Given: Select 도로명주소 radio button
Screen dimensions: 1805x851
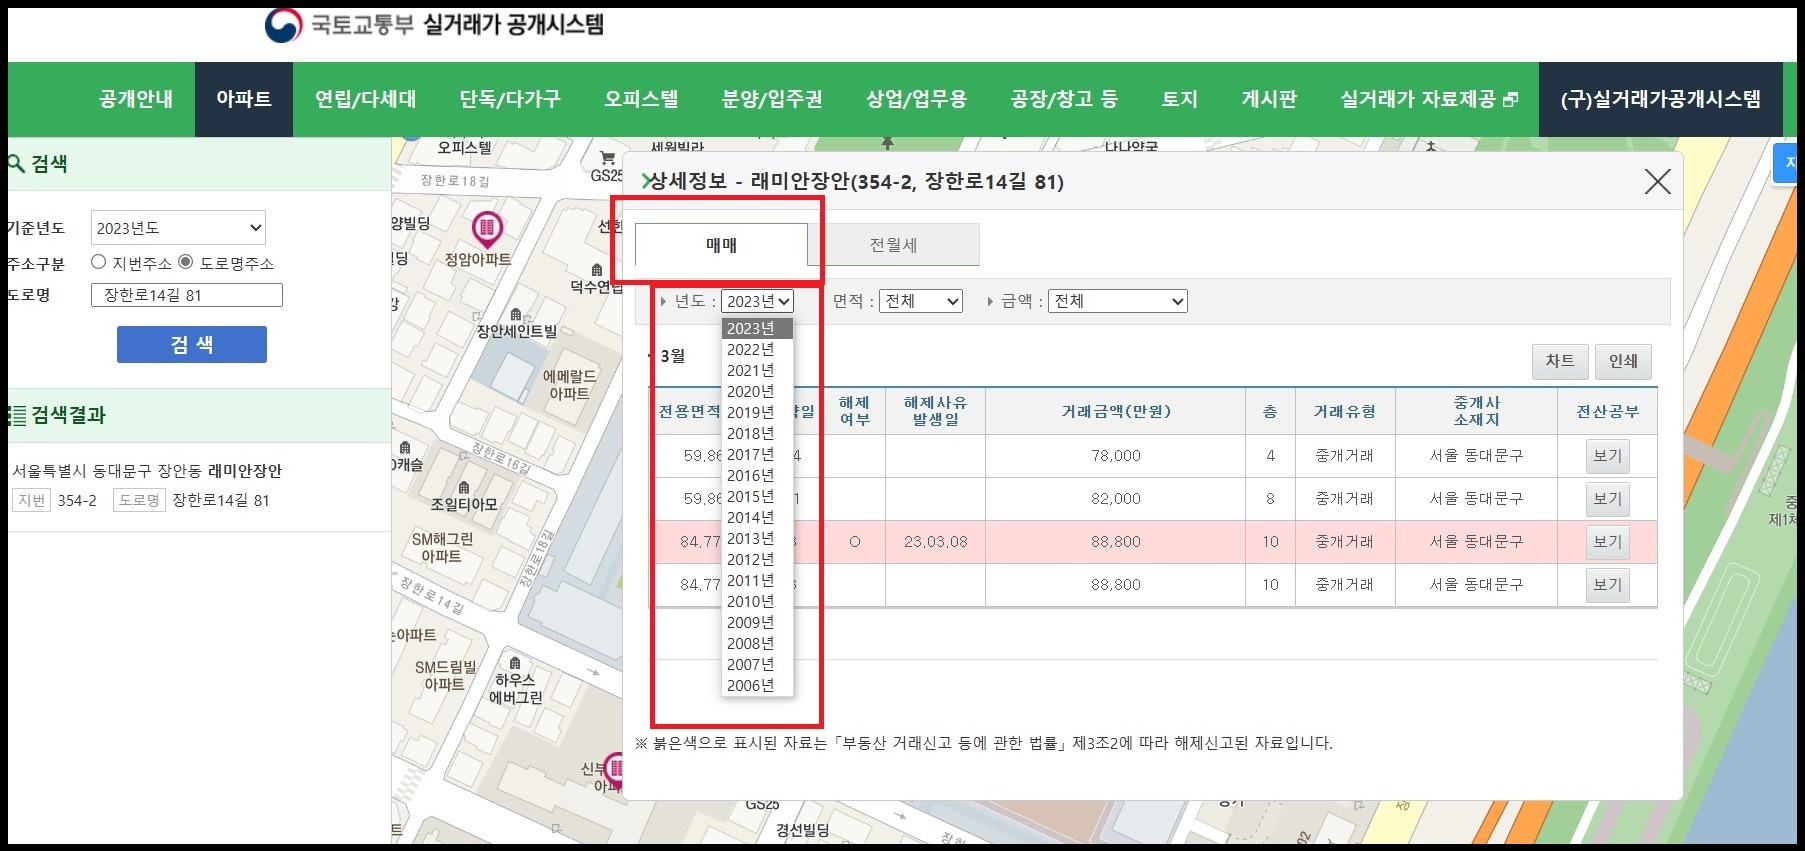Looking at the screenshot, I should click(x=185, y=262).
